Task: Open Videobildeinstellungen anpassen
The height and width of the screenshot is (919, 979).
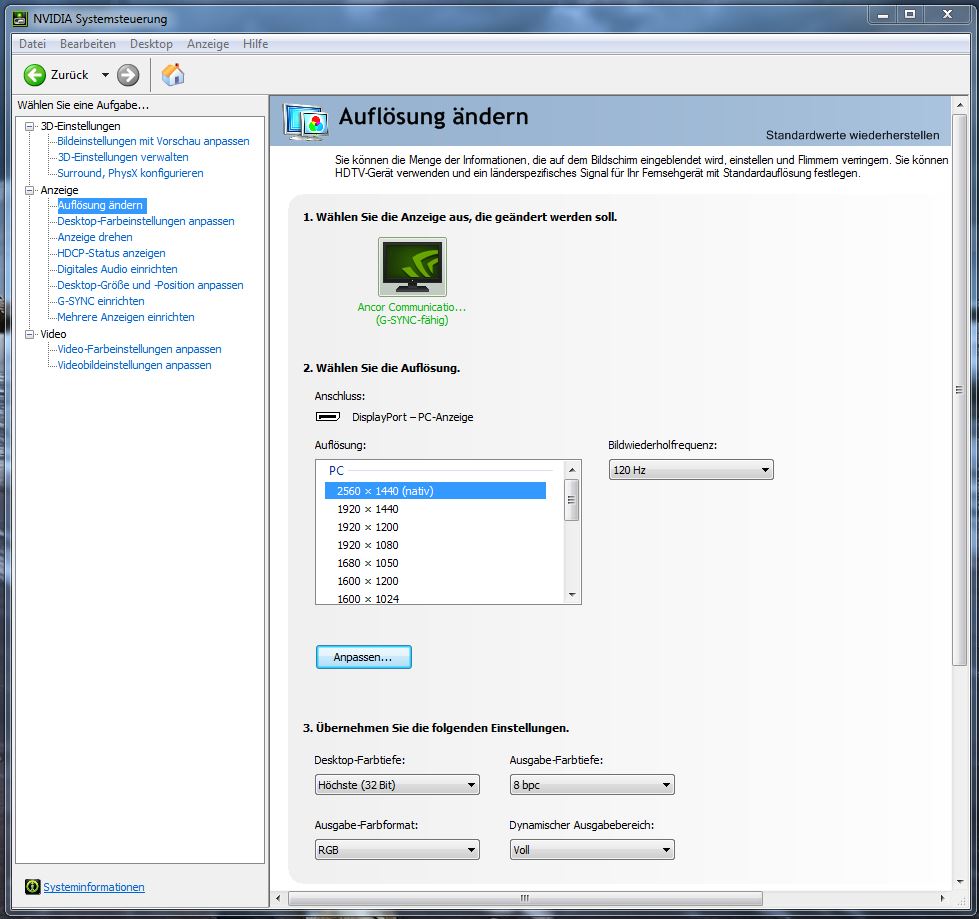Action: [x=134, y=365]
